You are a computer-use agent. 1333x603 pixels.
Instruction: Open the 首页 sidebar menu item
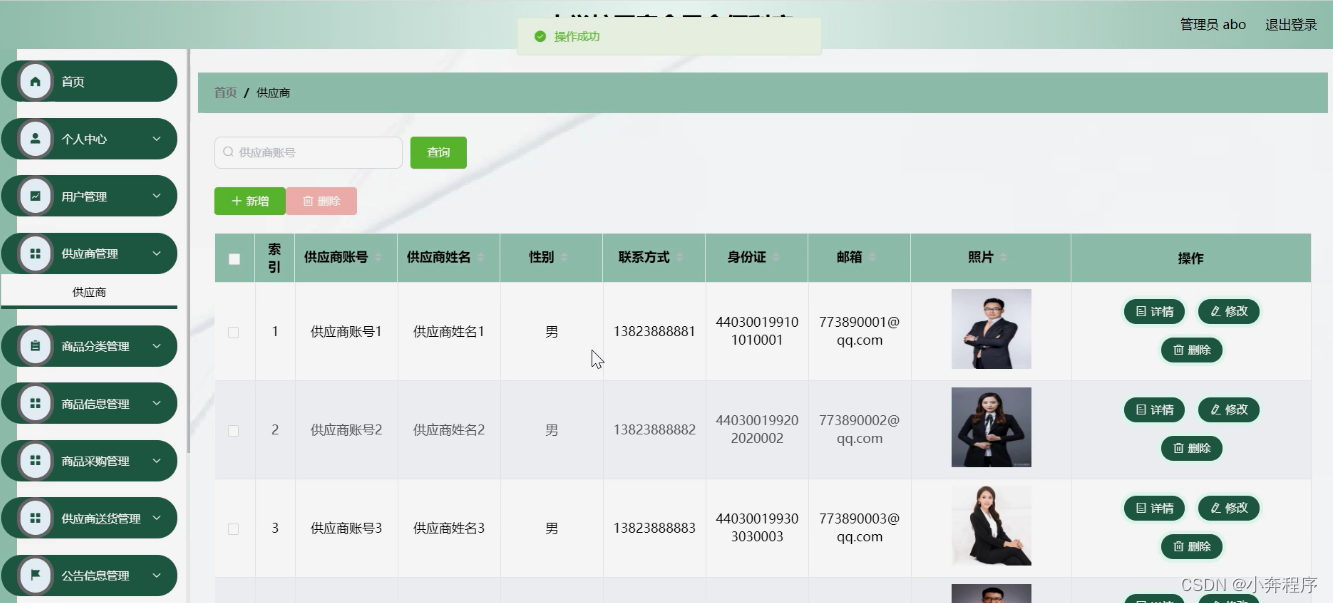pos(89,82)
